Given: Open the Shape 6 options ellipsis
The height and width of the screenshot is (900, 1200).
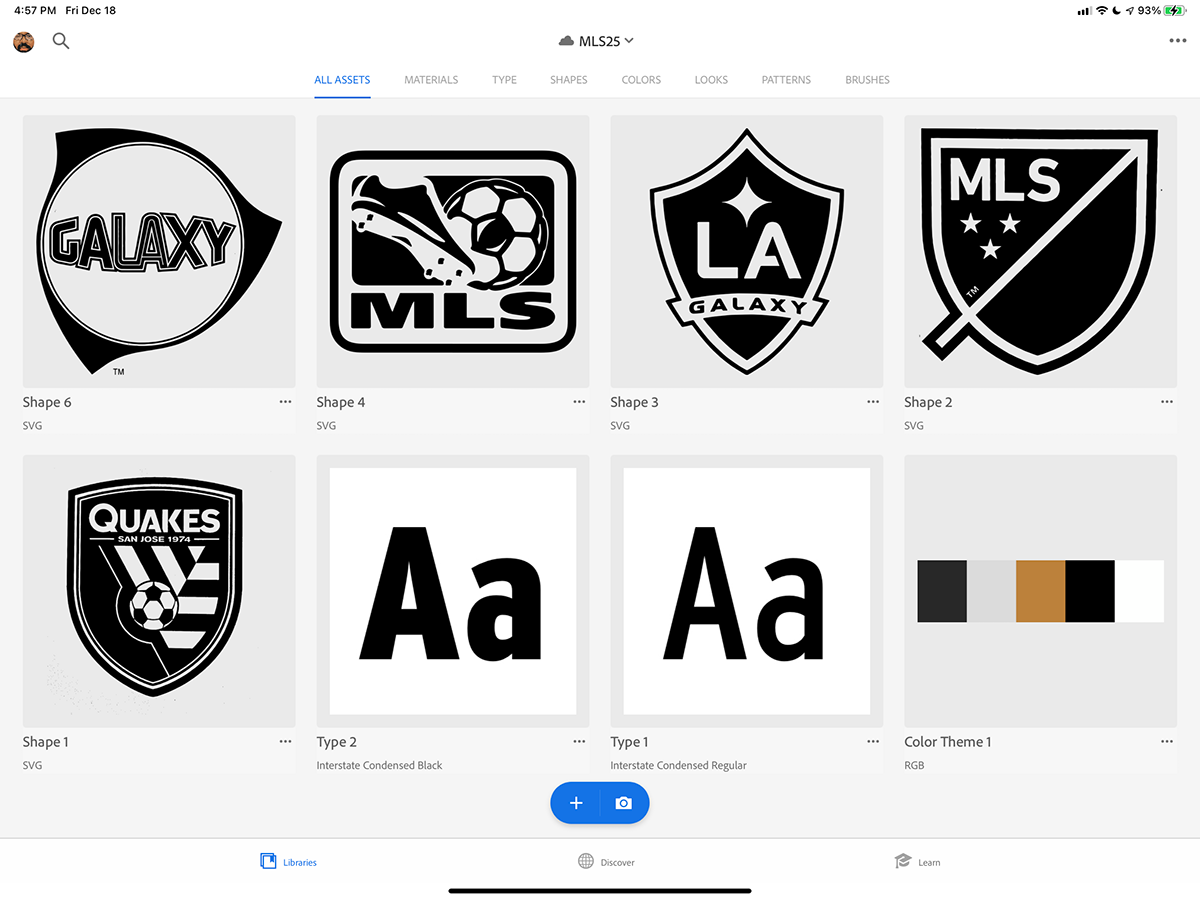Looking at the screenshot, I should point(285,402).
